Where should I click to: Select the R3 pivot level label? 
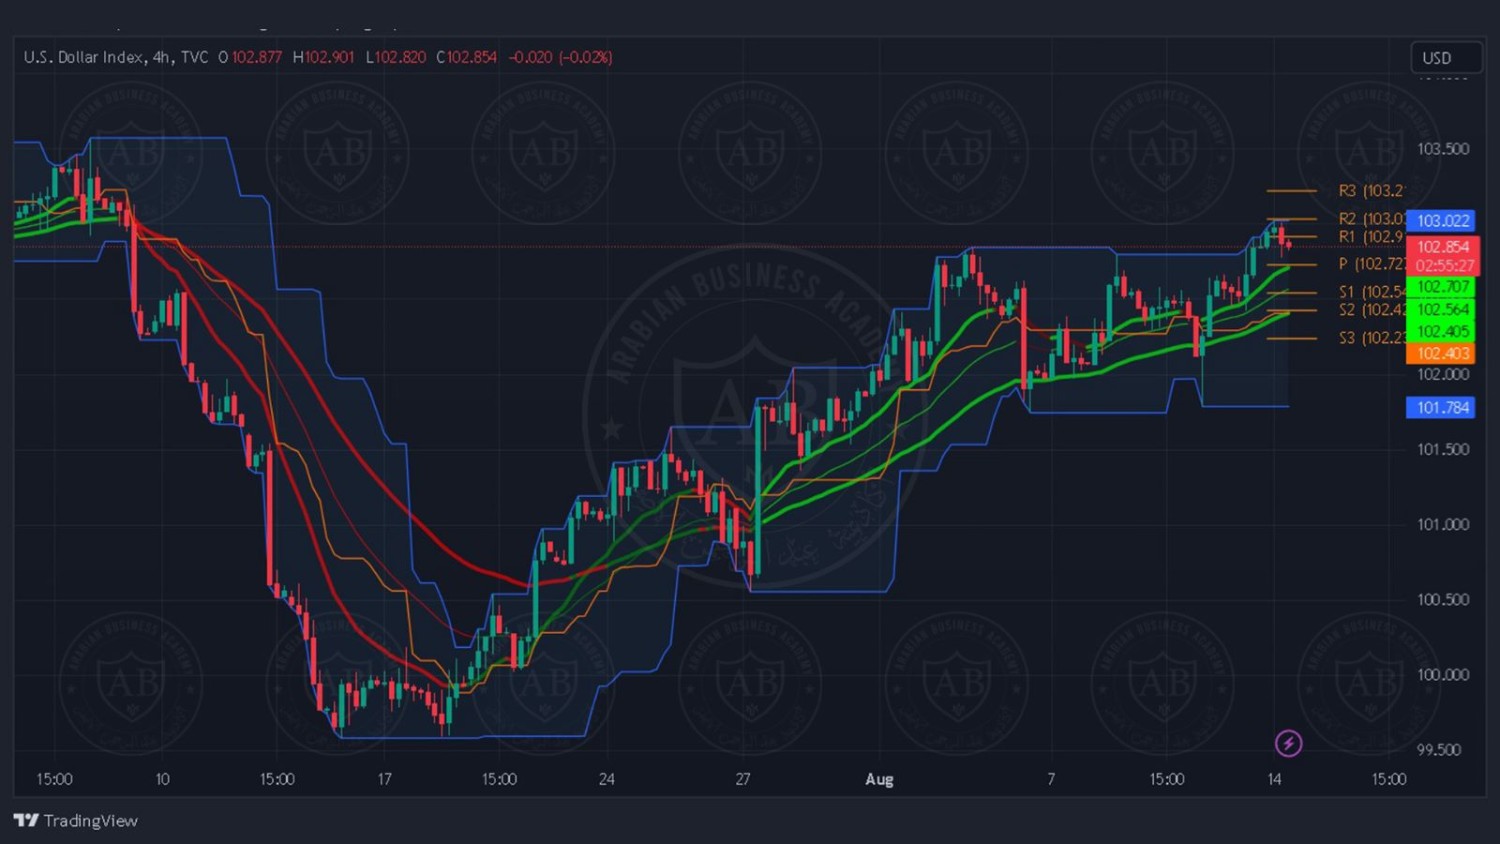tap(1371, 190)
